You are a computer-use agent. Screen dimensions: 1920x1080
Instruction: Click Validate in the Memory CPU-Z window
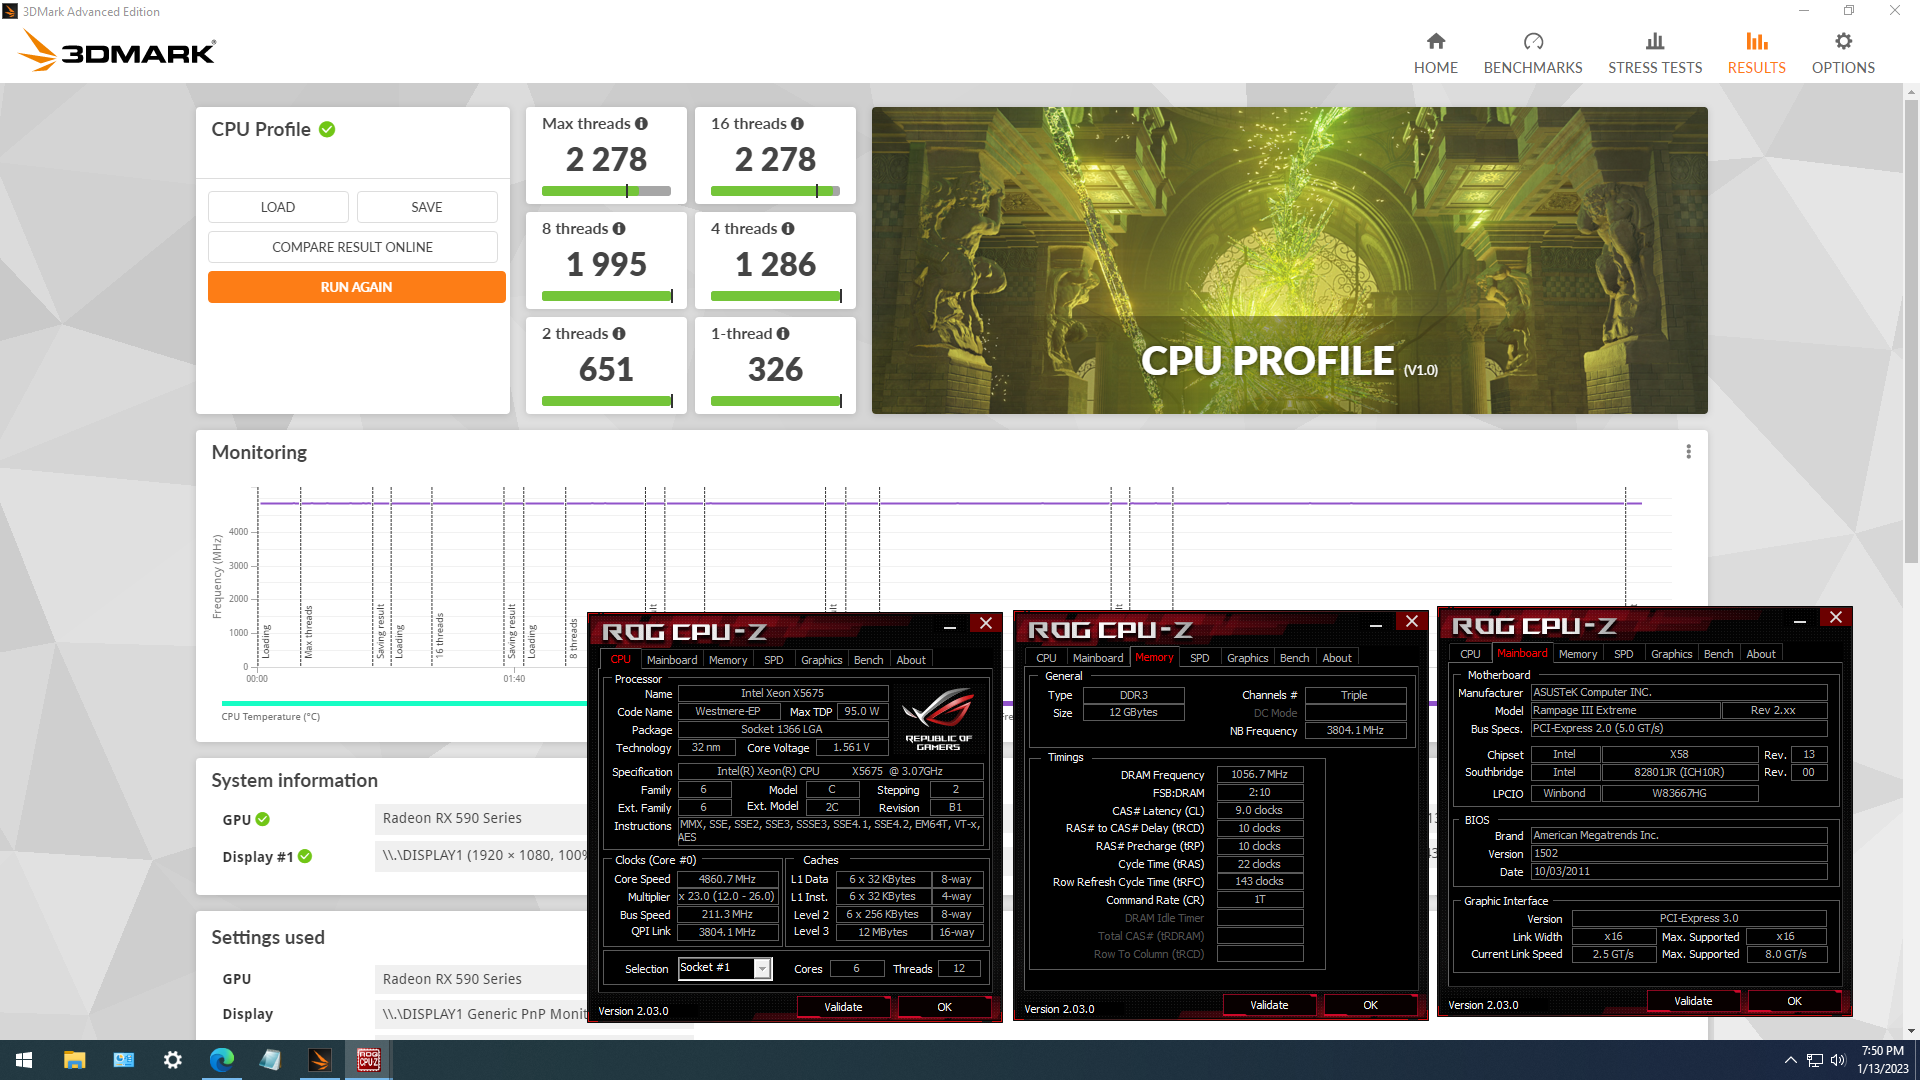(x=1268, y=1005)
